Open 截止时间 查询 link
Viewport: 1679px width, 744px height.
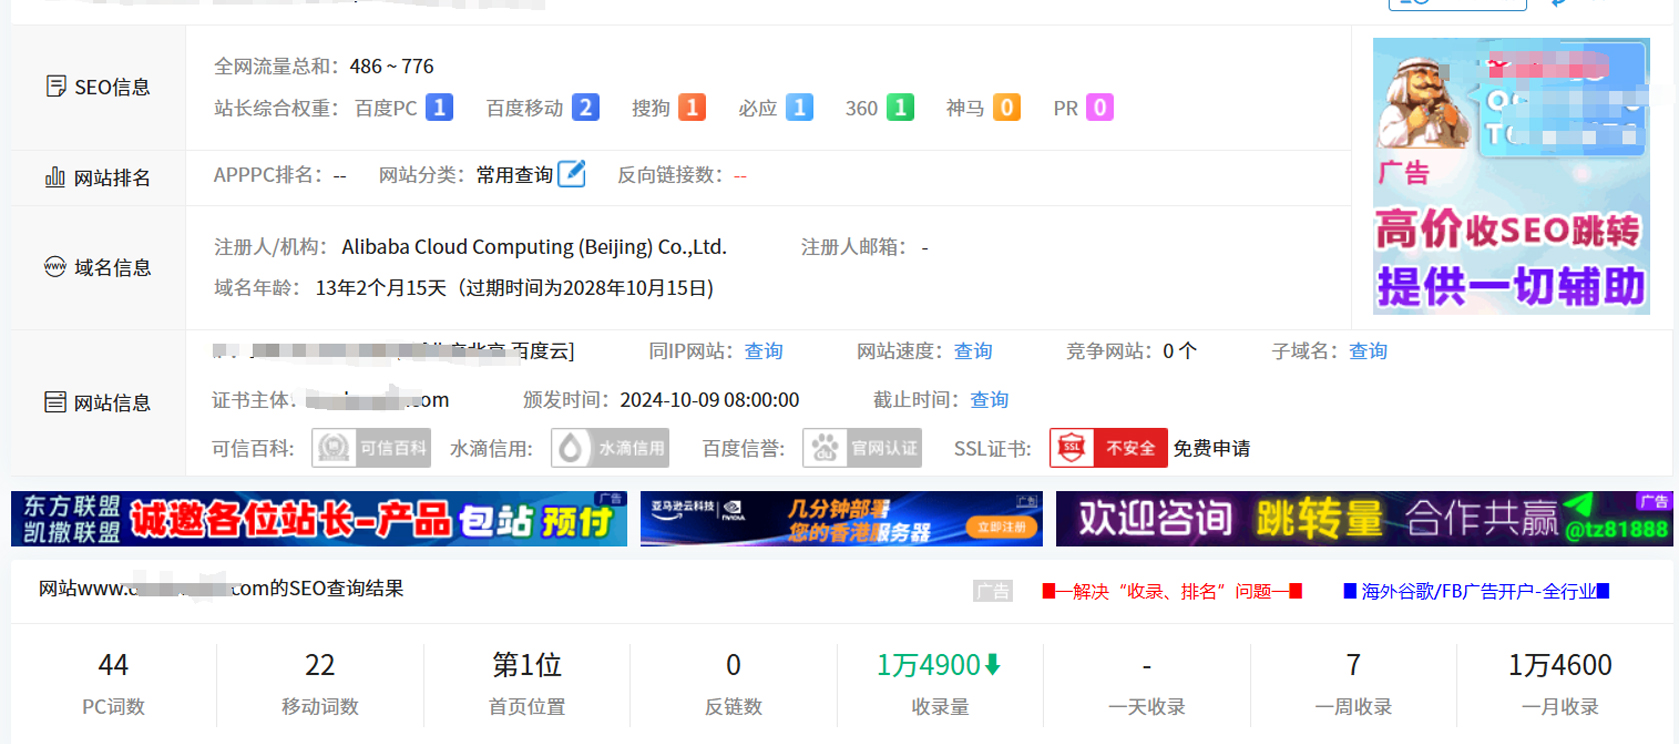pyautogui.click(x=989, y=400)
